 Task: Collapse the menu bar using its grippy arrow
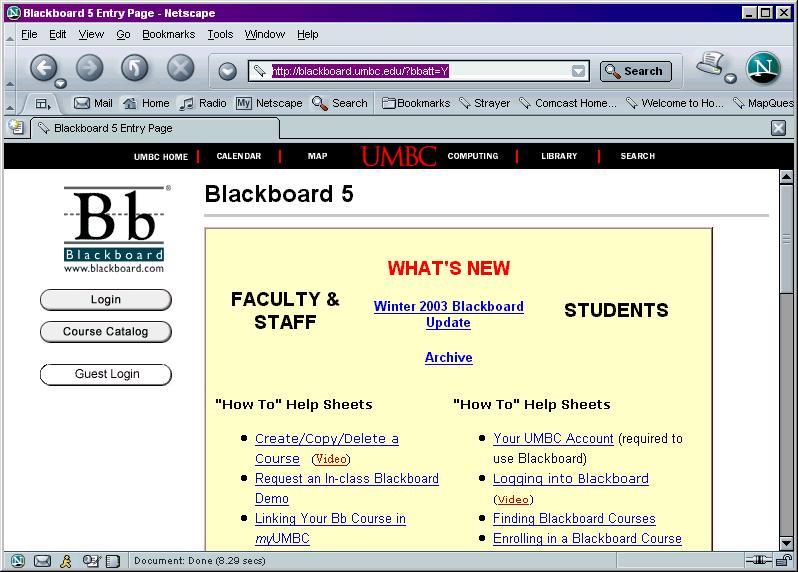click(10, 38)
